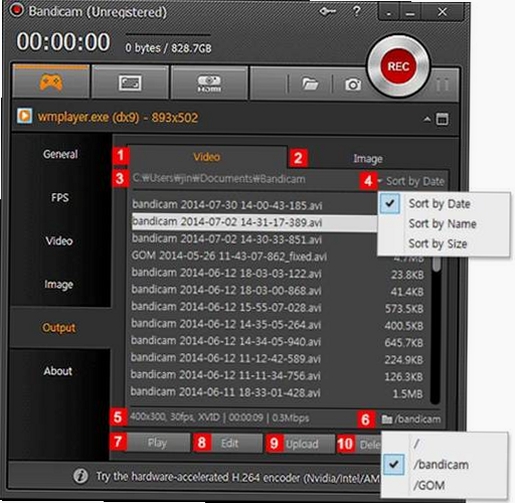
Task: Open help with the question mark icon
Action: tap(356, 11)
